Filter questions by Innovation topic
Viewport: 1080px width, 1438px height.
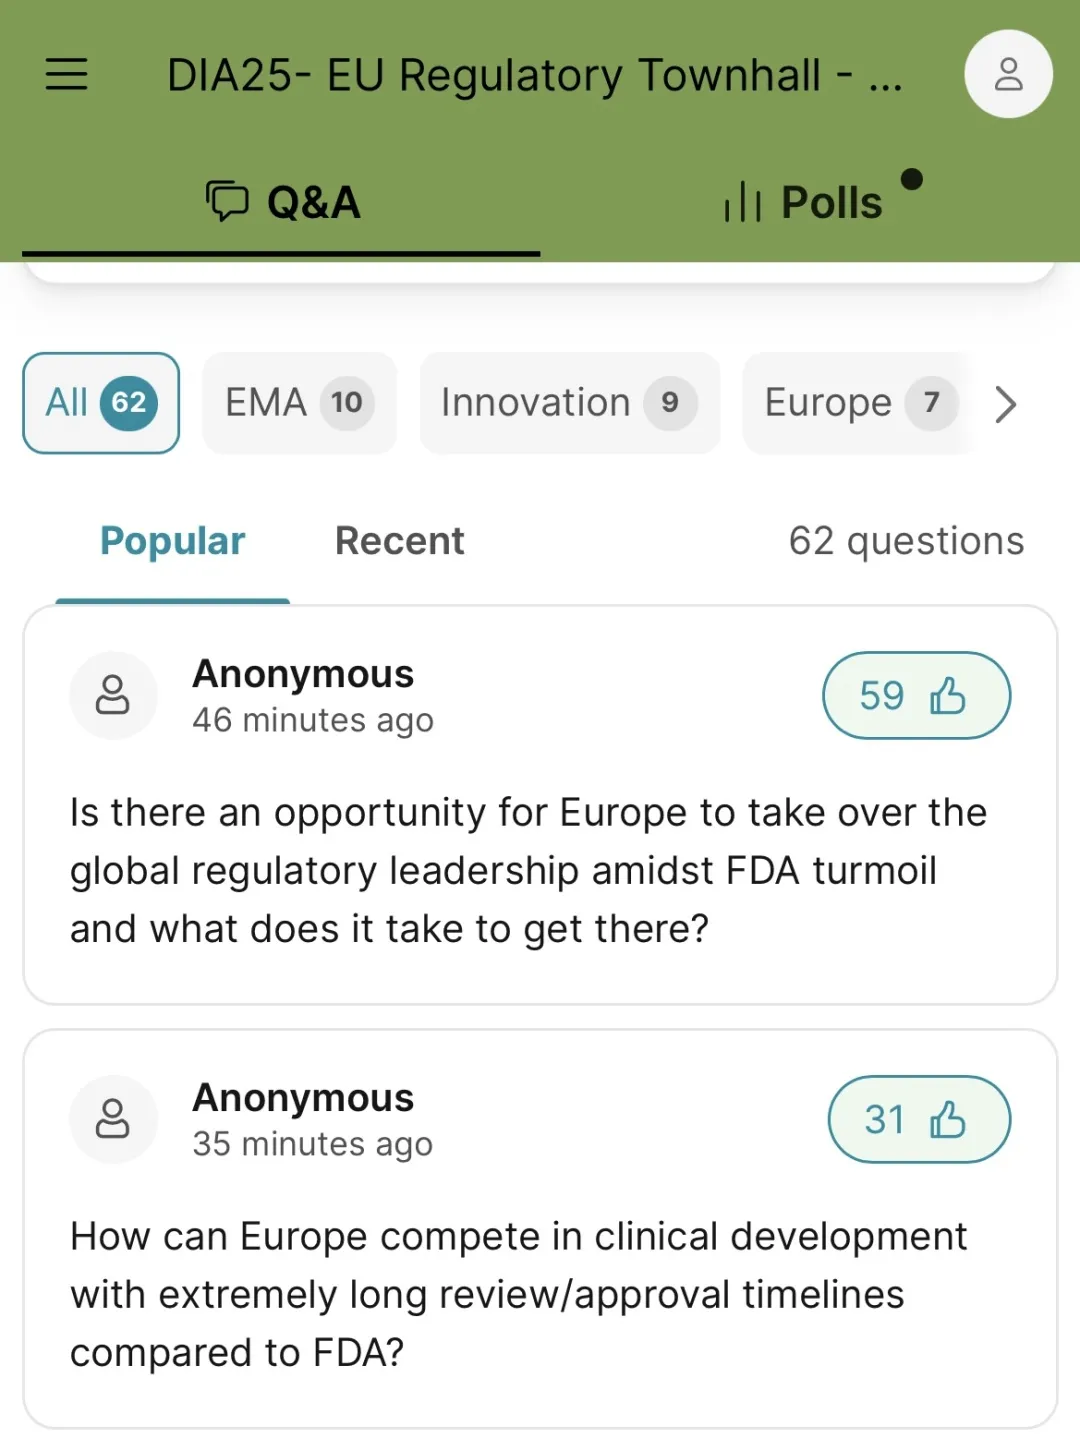click(569, 403)
